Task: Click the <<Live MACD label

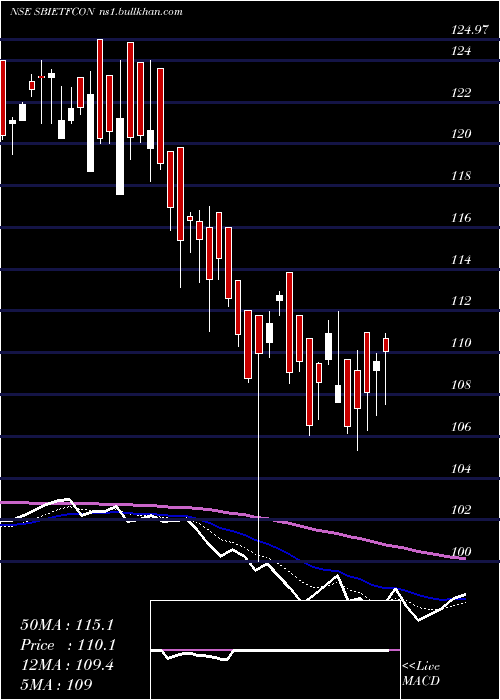Action: 421,674
